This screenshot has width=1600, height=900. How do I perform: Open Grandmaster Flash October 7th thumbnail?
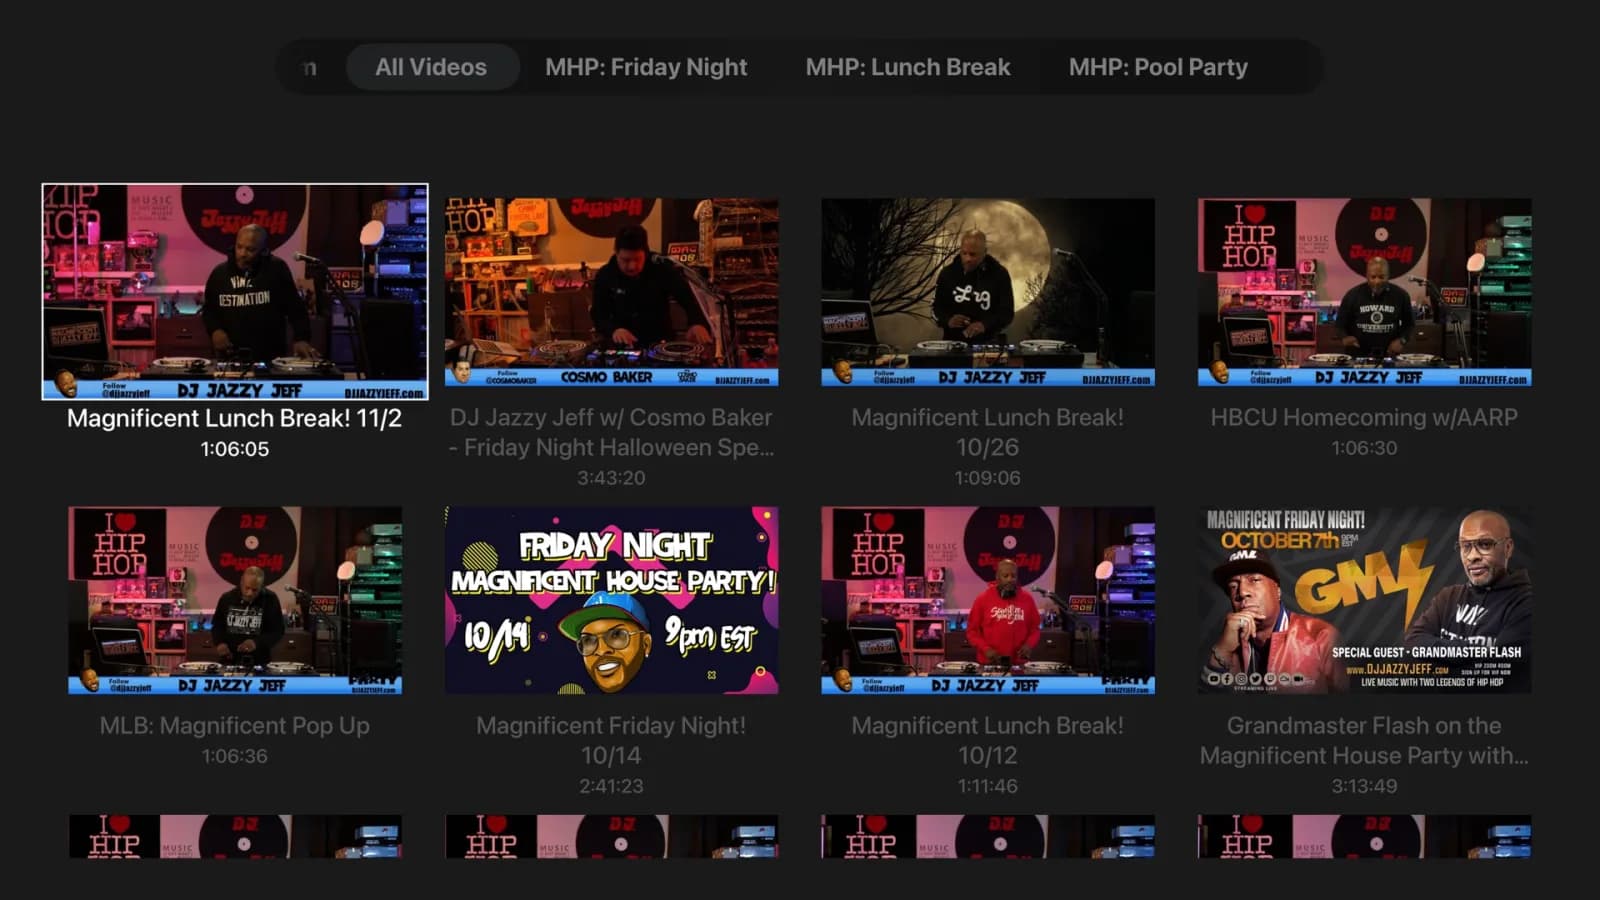click(x=1364, y=600)
